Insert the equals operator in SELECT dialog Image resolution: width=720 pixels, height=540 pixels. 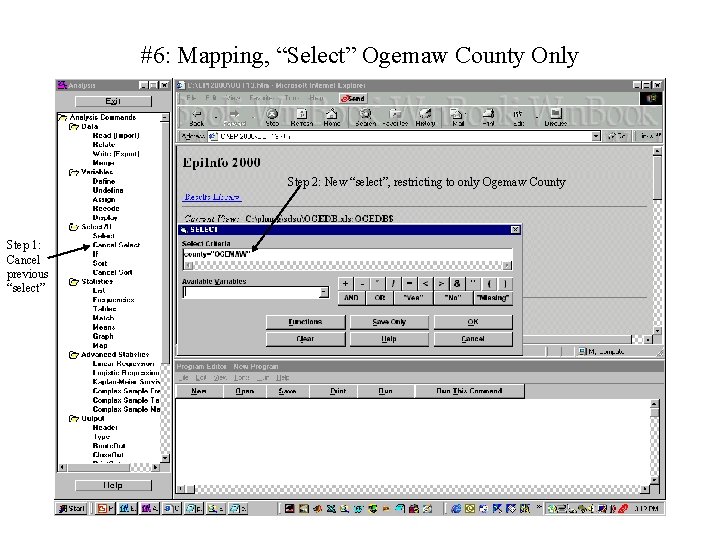(409, 283)
